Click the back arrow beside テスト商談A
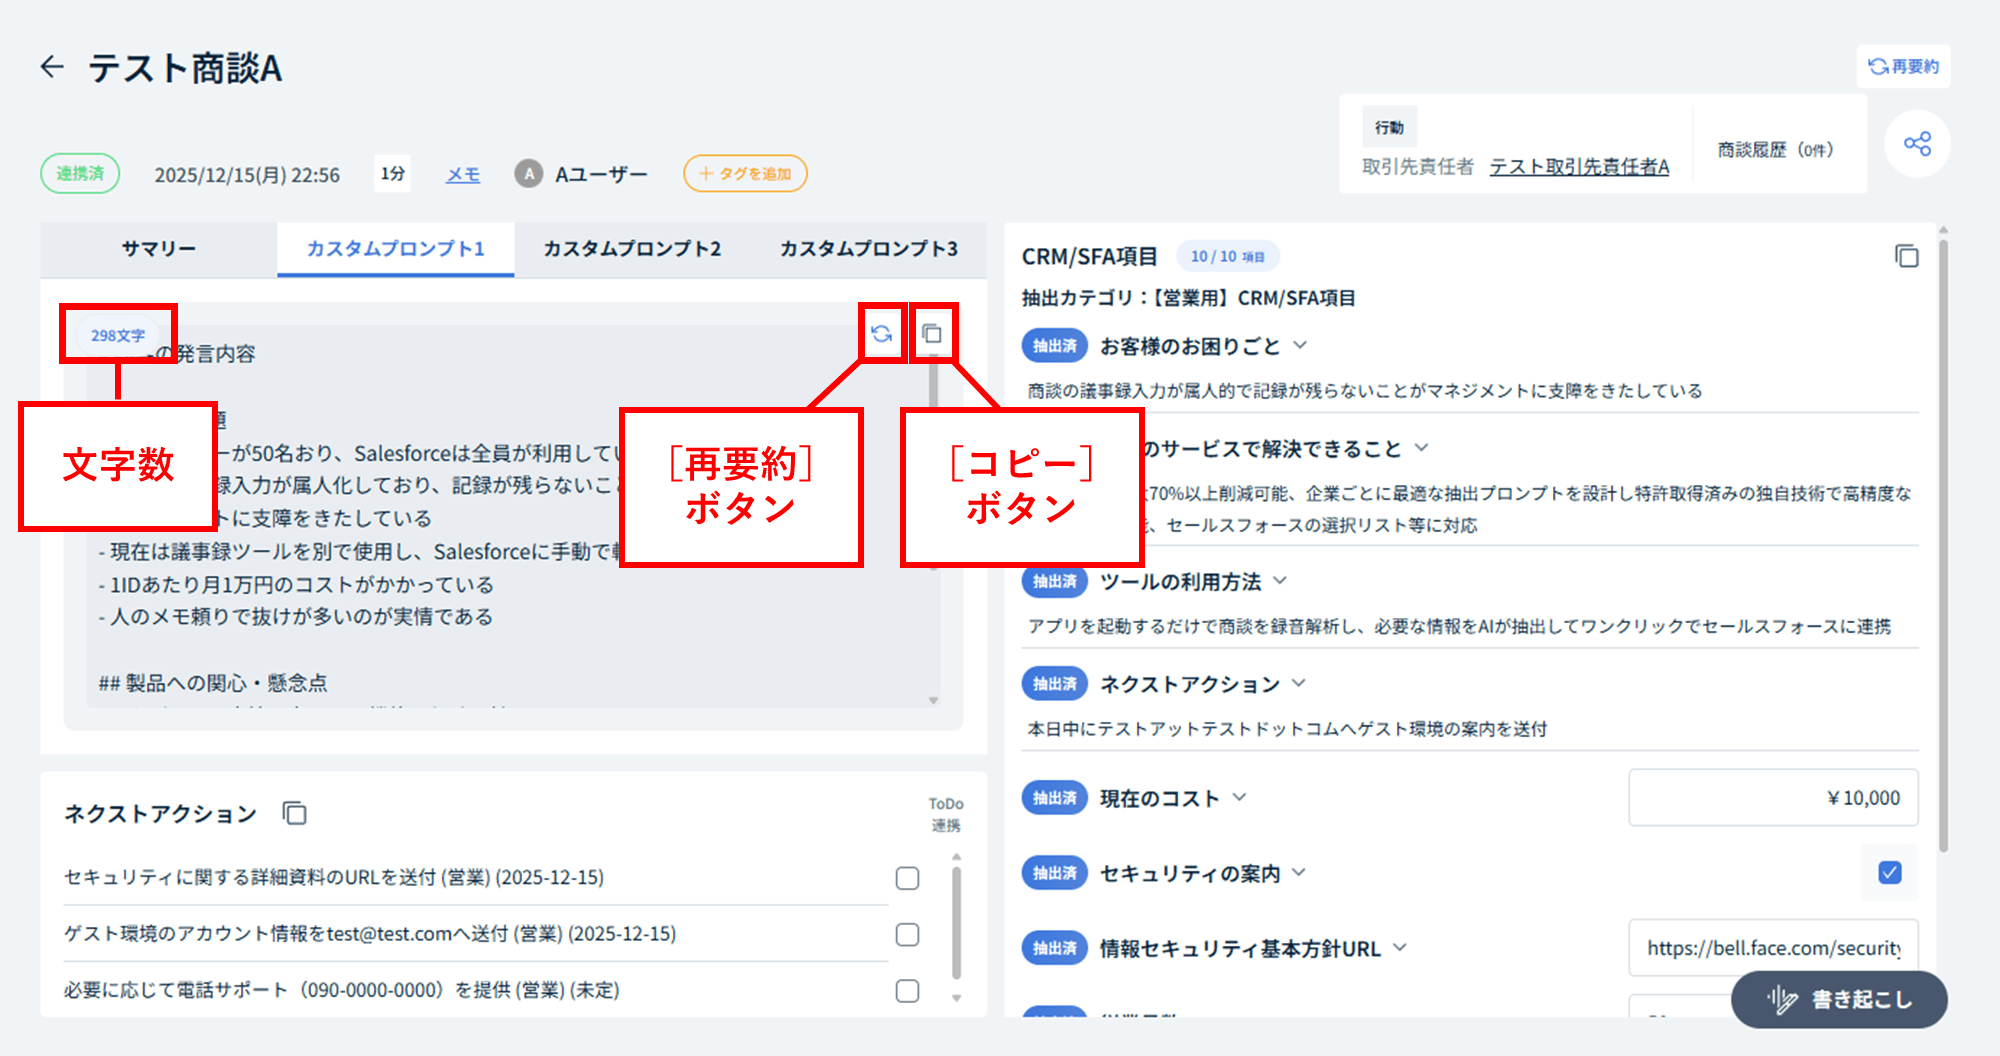The image size is (2000, 1056). tap(52, 67)
